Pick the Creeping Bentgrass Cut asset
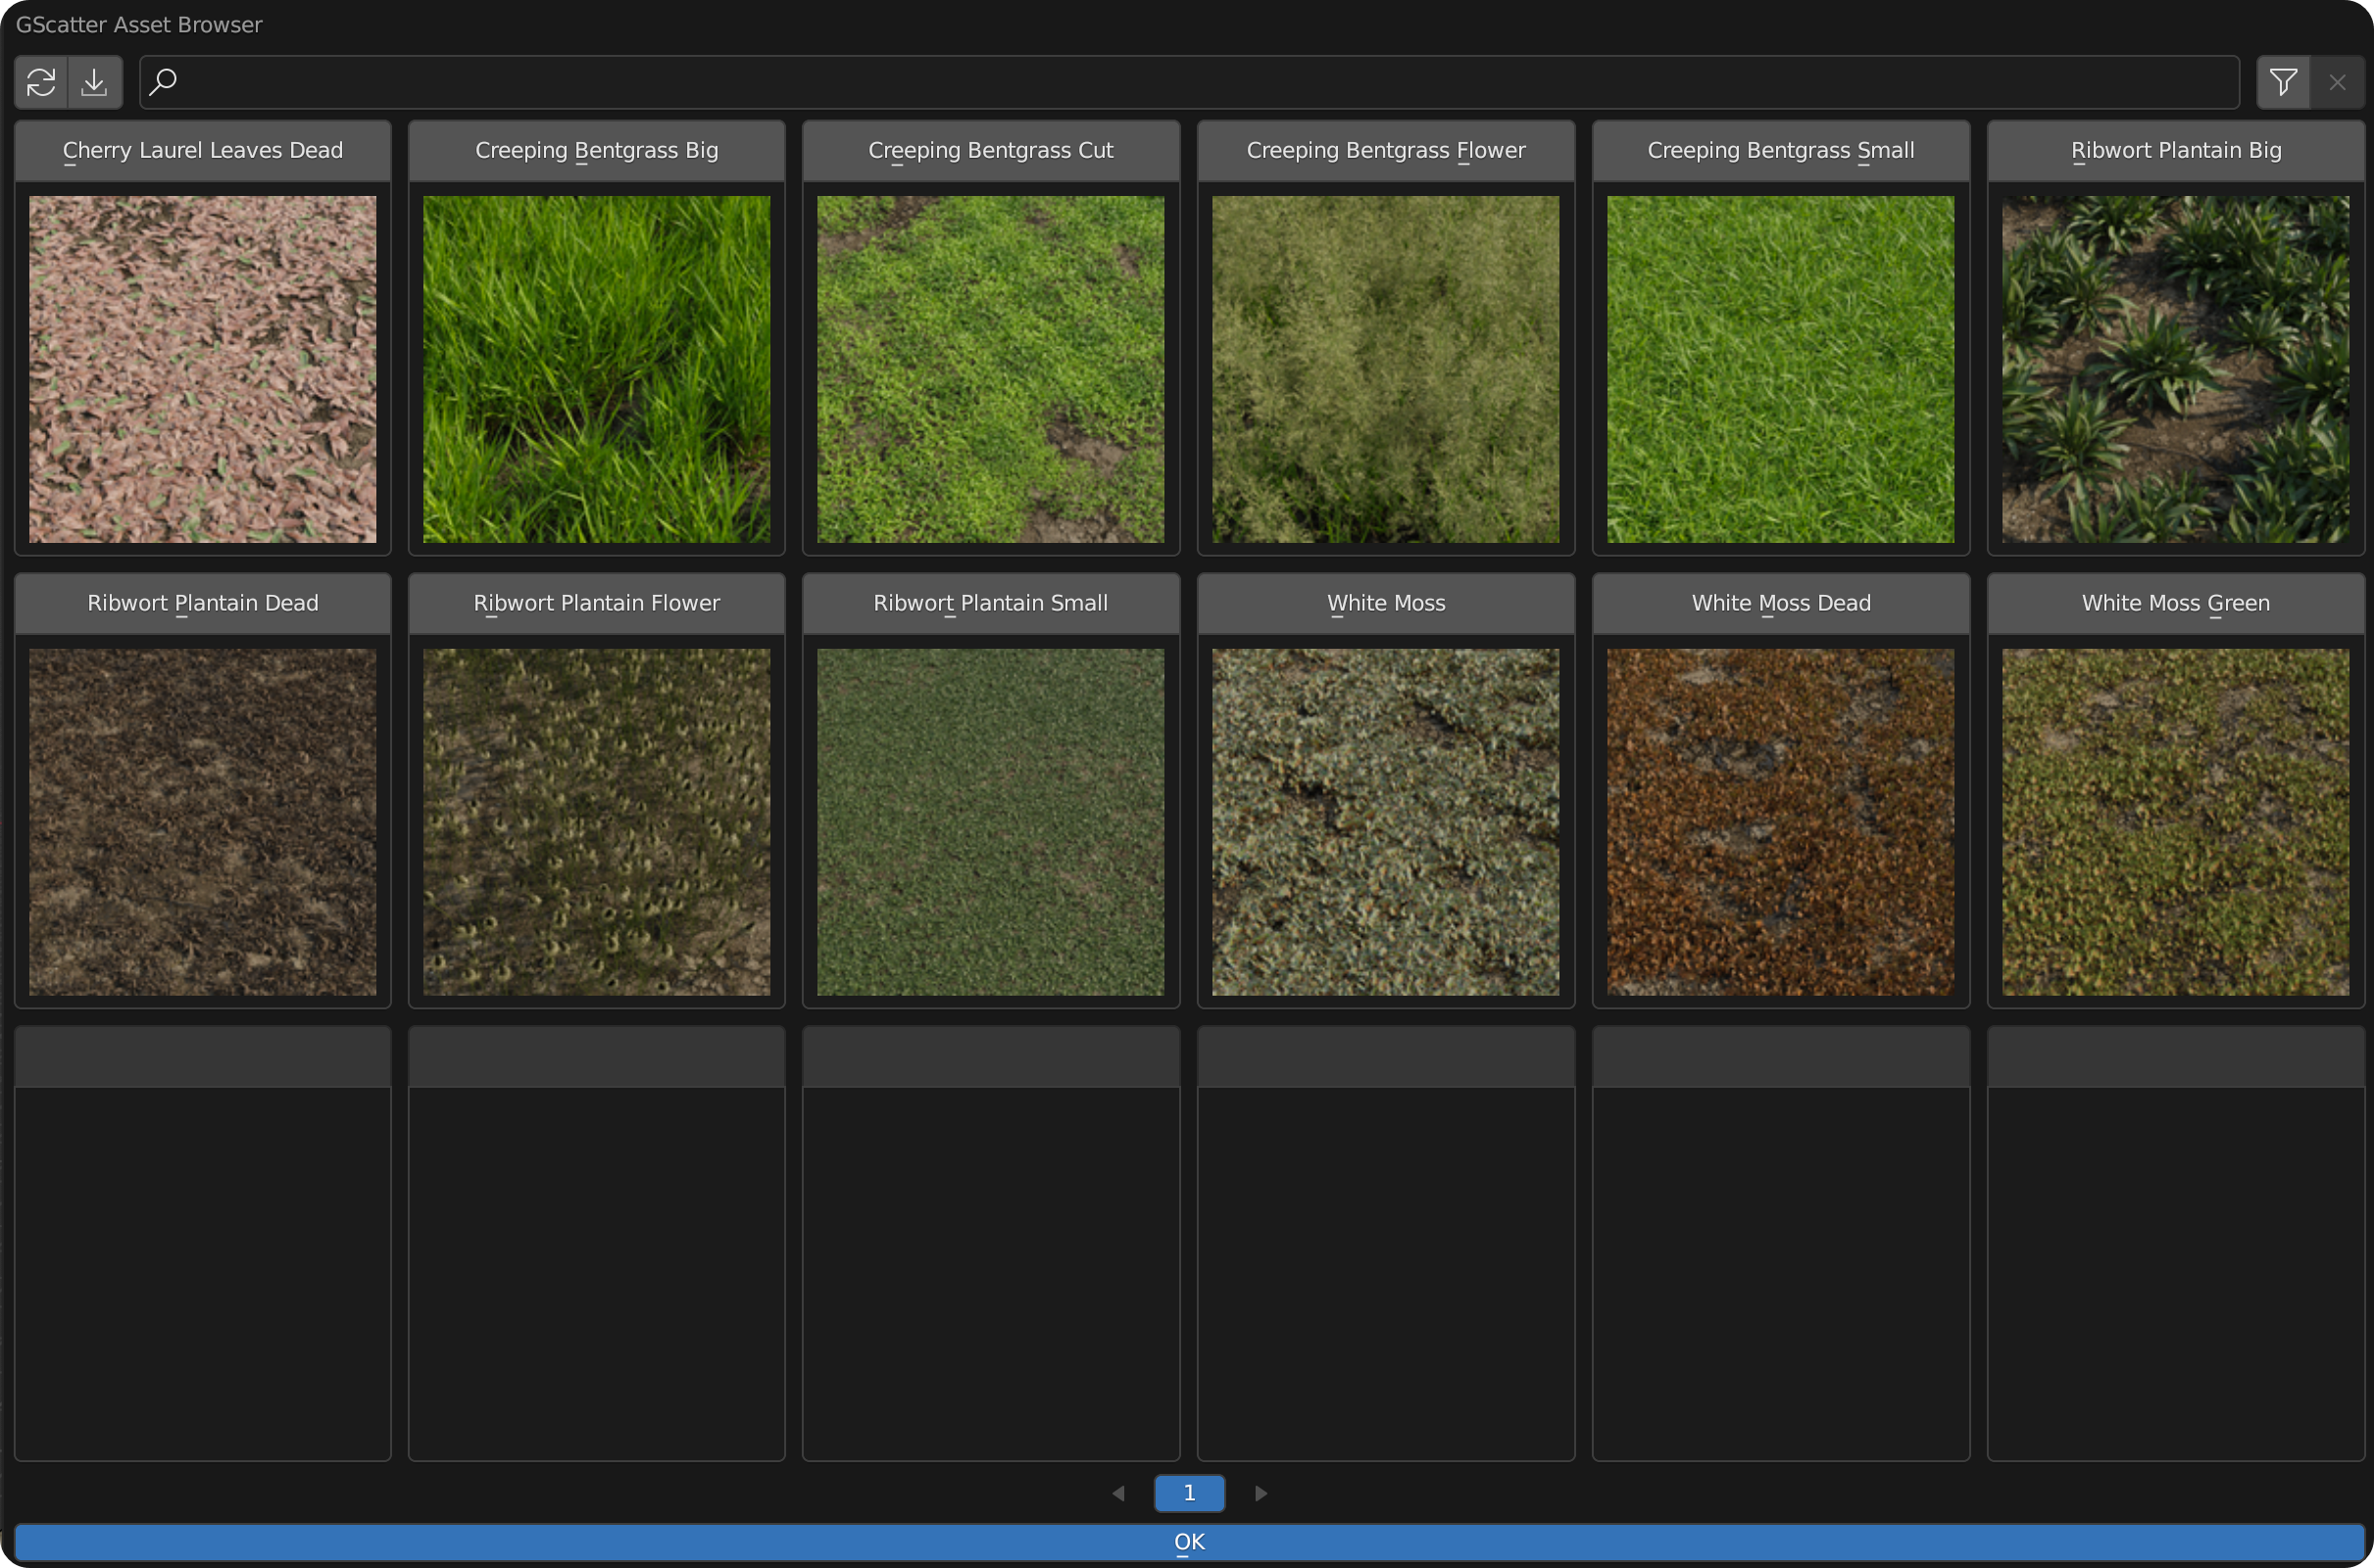This screenshot has height=1568, width=2374. pyautogui.click(x=991, y=369)
